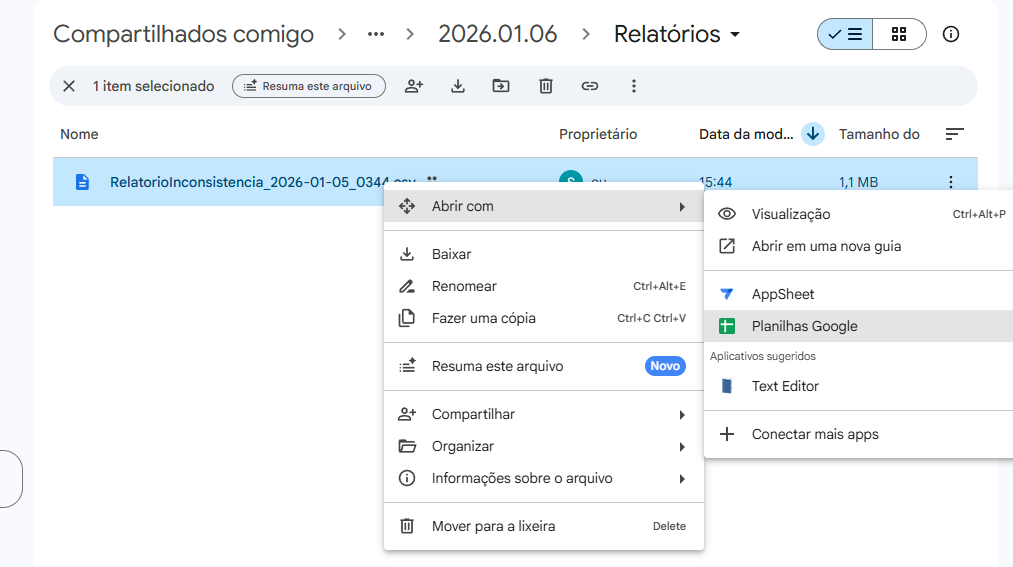The image size is (1013, 567).
Task: Go to Compartilhados comigo breadcrumb
Action: point(183,34)
